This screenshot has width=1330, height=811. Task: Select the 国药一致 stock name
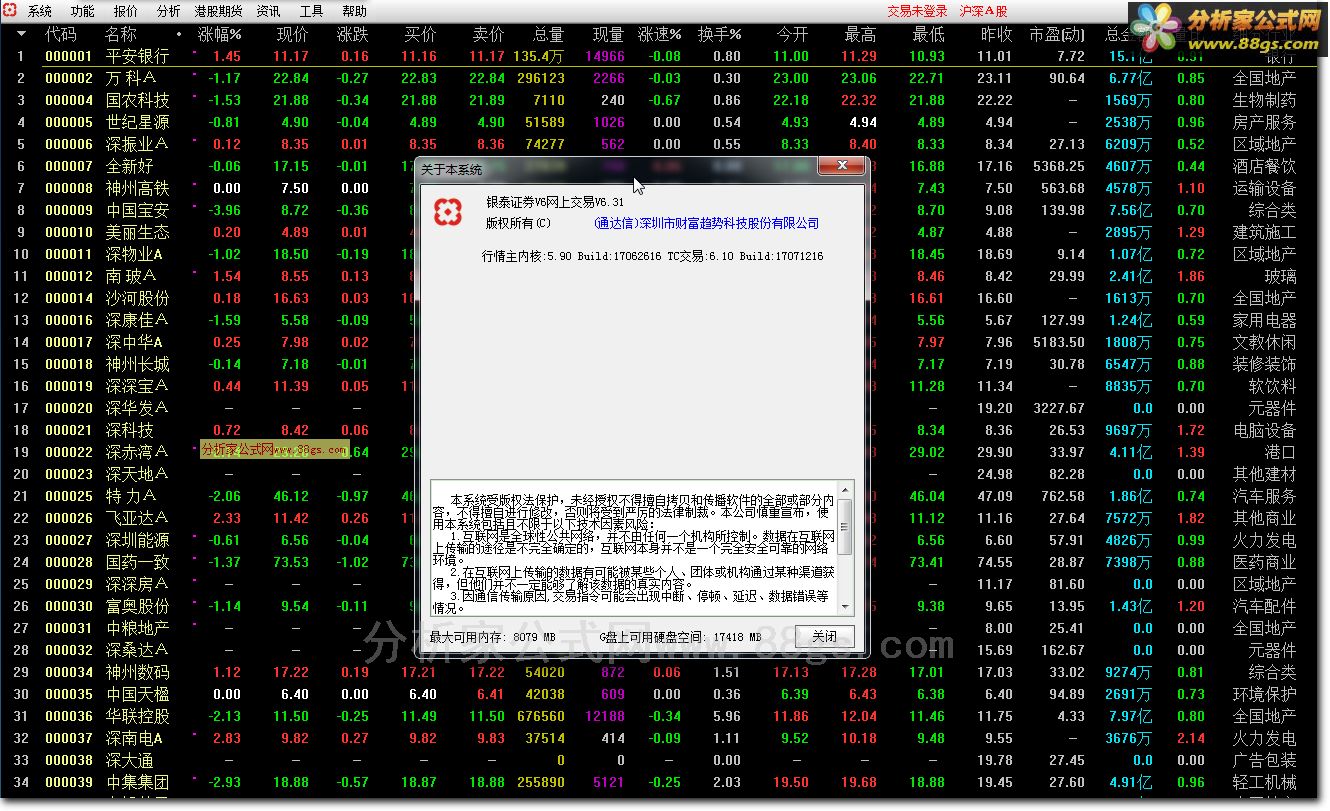coord(138,562)
